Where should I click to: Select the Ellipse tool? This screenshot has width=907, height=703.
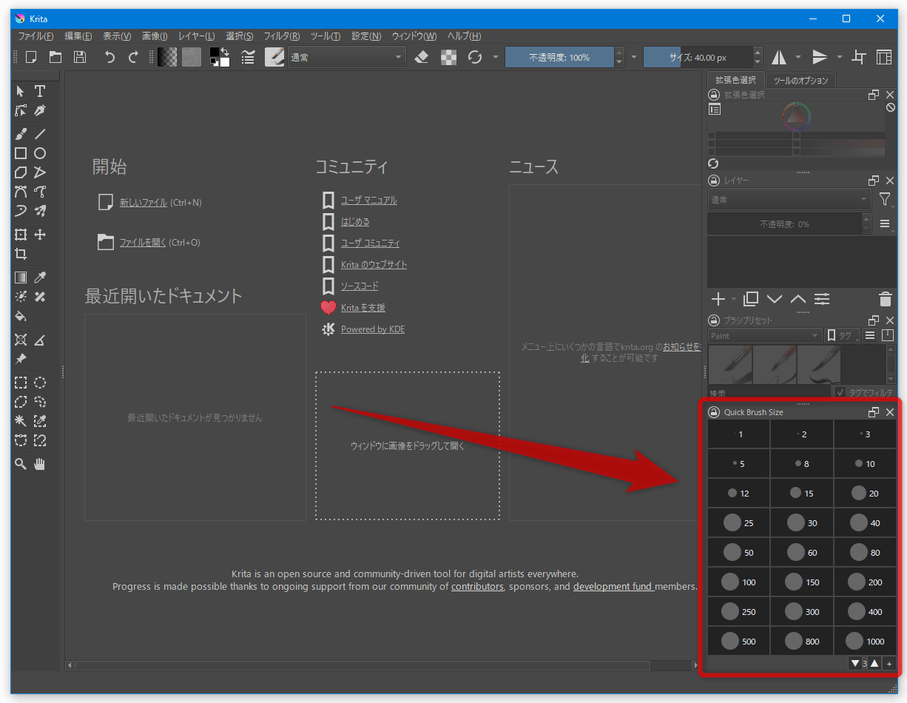pyautogui.click(x=40, y=153)
